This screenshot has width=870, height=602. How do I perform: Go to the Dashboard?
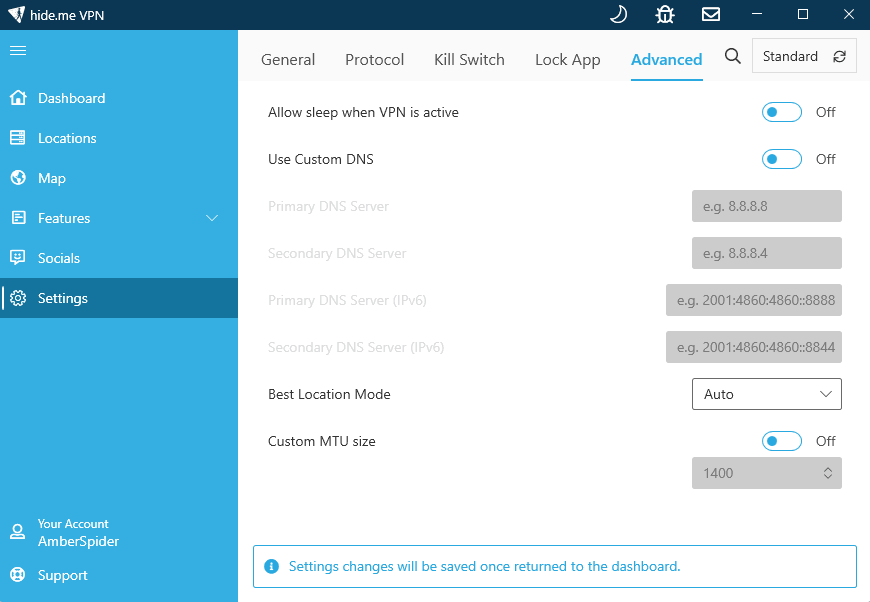pyautogui.click(x=70, y=98)
